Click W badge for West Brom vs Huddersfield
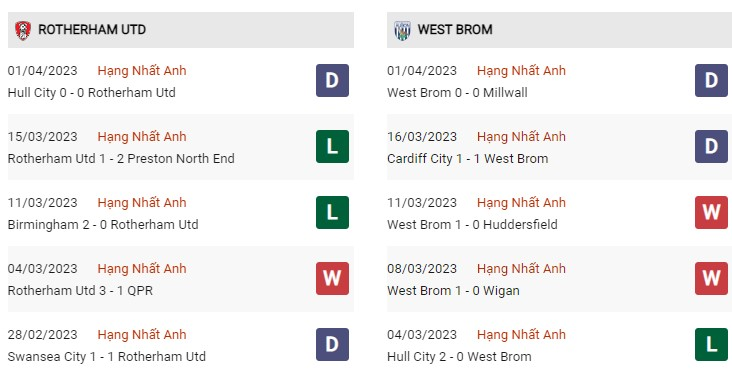This screenshot has height=373, width=732. point(711,212)
